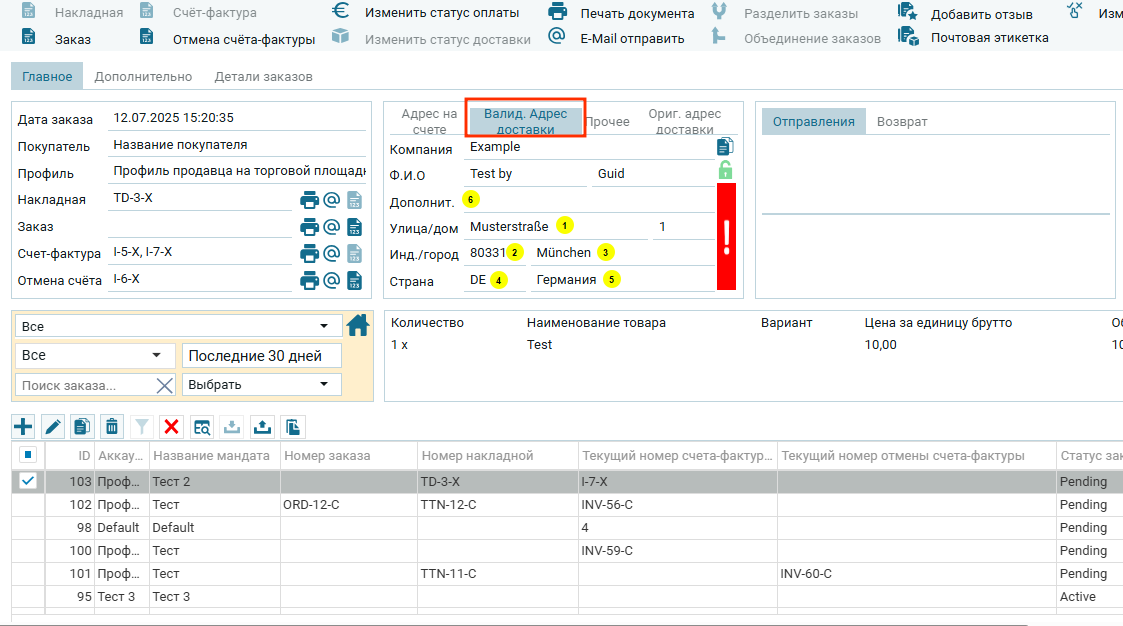Click the trash delete icon
This screenshot has height=626, width=1123.
pos(112,427)
